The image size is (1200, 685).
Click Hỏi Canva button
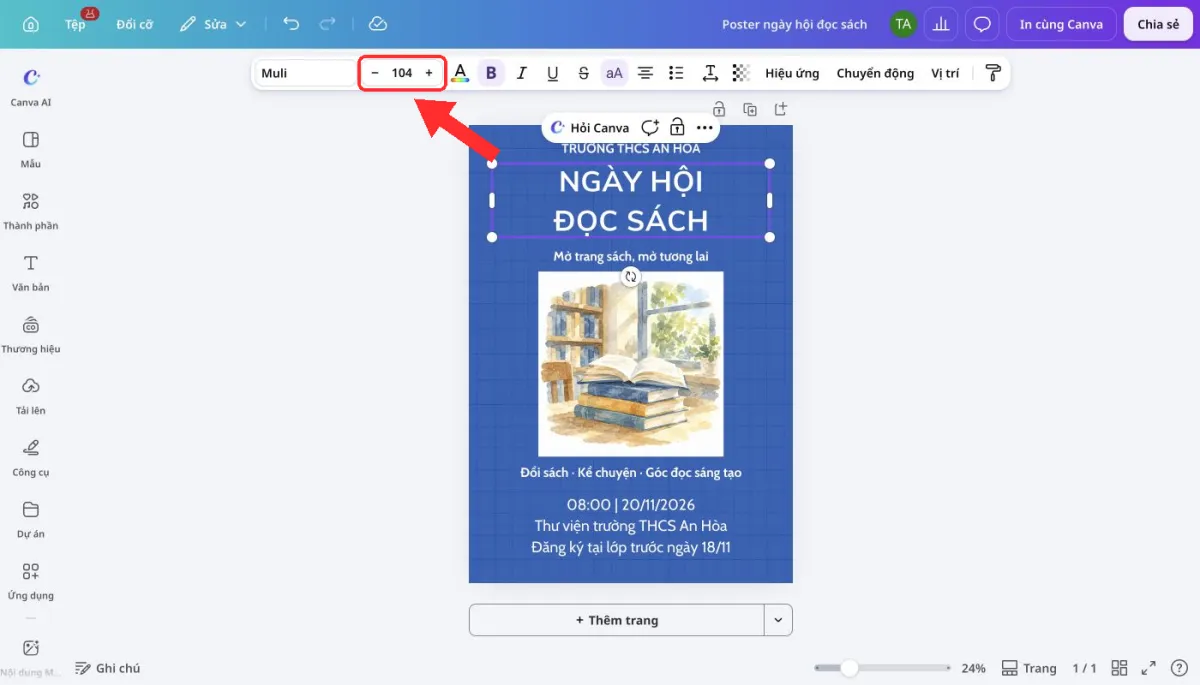[x=590, y=127]
